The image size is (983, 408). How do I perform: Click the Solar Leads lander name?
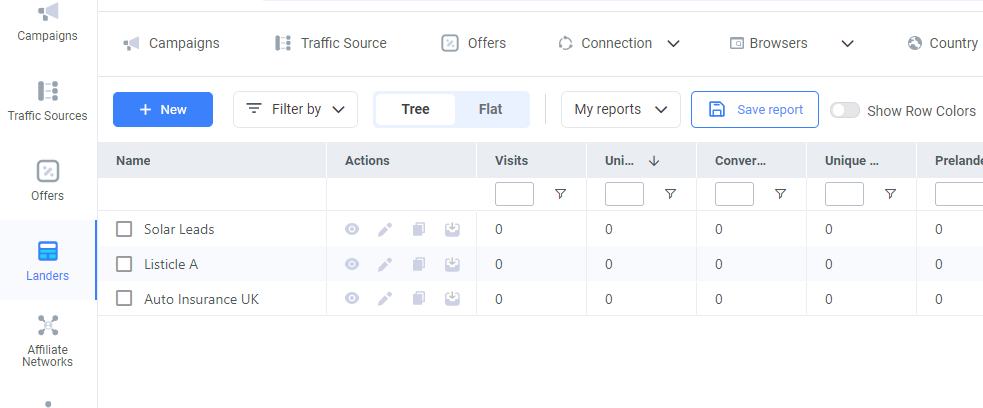pyautogui.click(x=179, y=229)
